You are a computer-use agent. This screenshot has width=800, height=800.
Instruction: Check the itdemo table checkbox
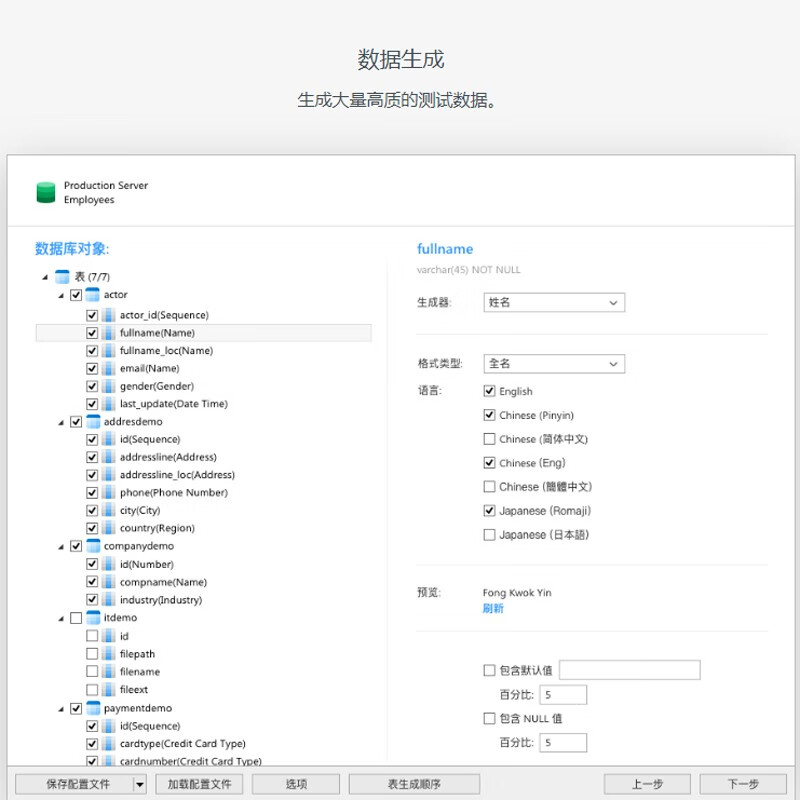(76, 618)
